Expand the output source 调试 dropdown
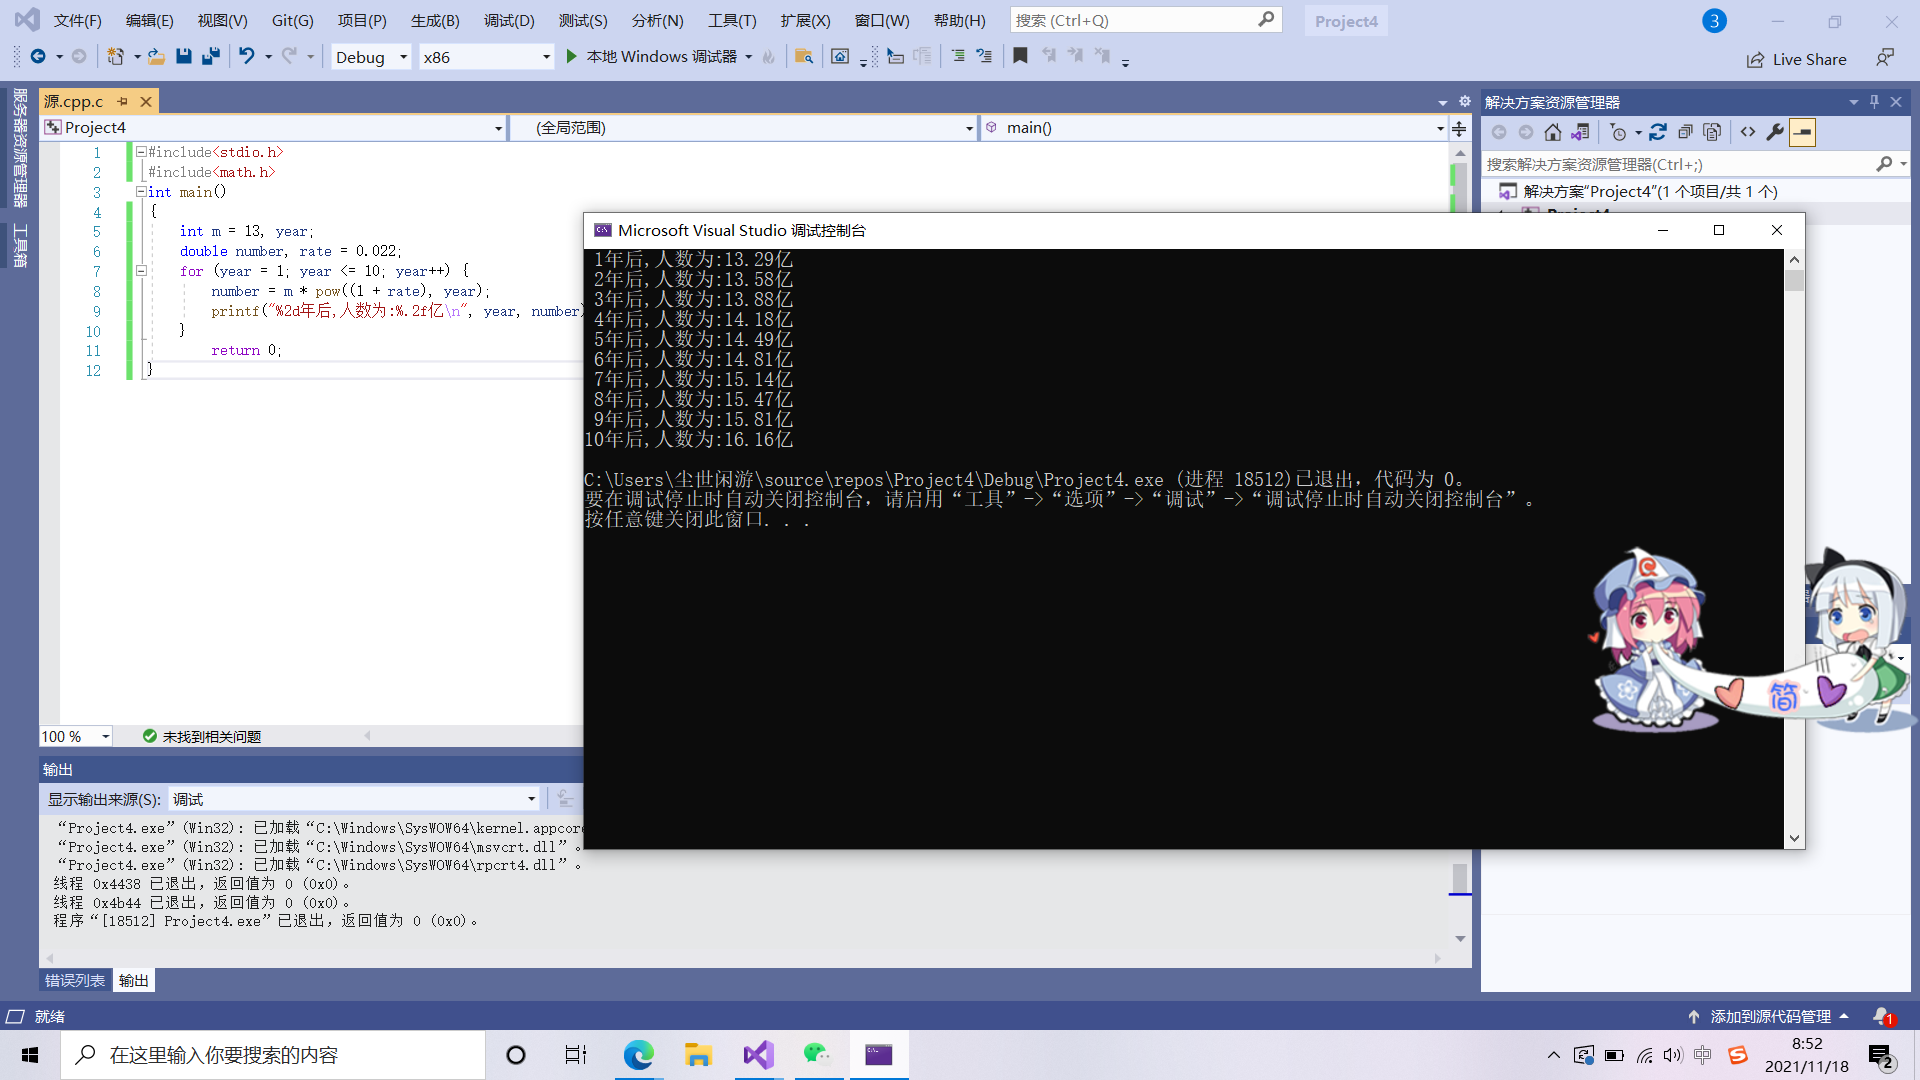The height and width of the screenshot is (1080, 1920). (531, 799)
